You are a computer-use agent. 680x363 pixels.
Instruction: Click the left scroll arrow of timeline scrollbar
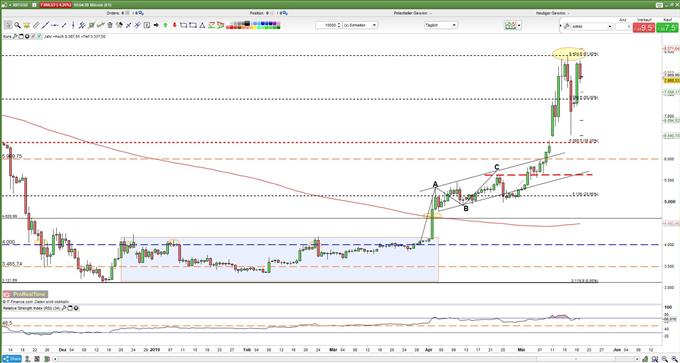click(x=55, y=359)
